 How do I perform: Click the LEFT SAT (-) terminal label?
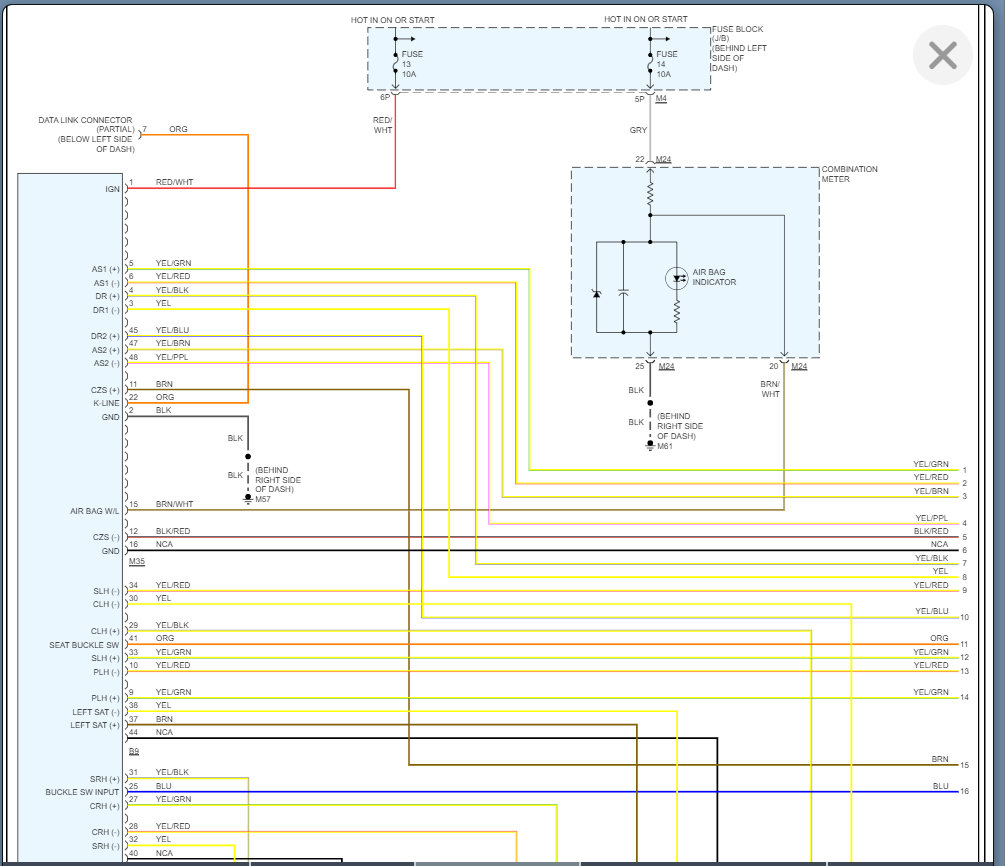click(x=96, y=712)
